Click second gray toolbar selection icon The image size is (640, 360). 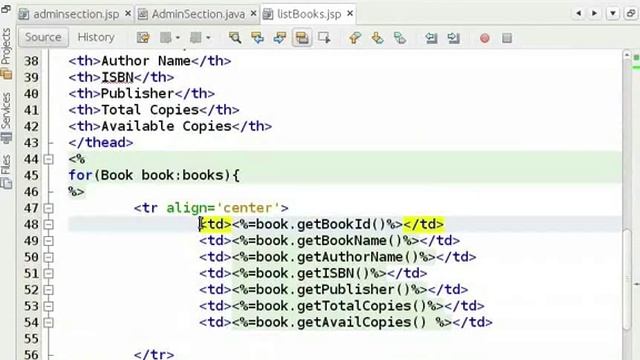pyautogui.click(x=196, y=38)
